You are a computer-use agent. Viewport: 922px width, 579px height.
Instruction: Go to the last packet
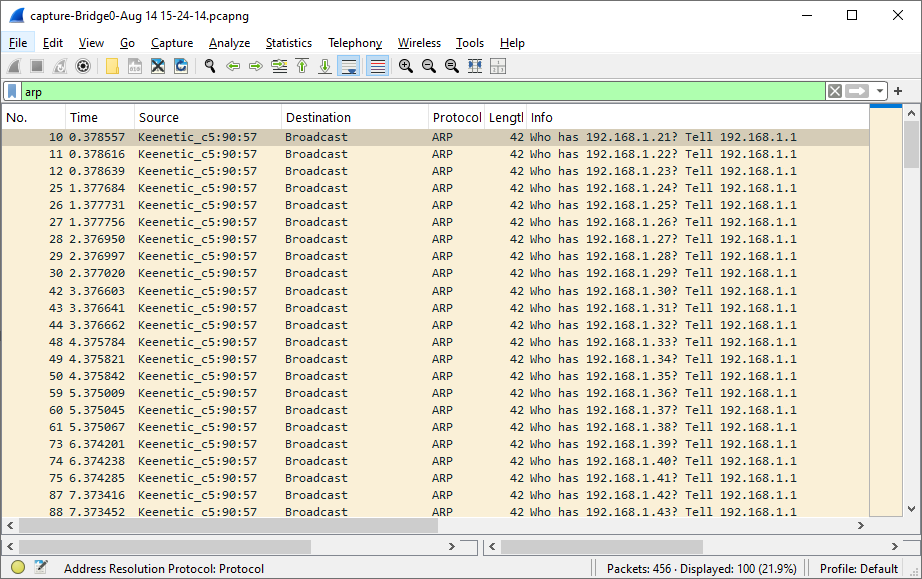324,65
